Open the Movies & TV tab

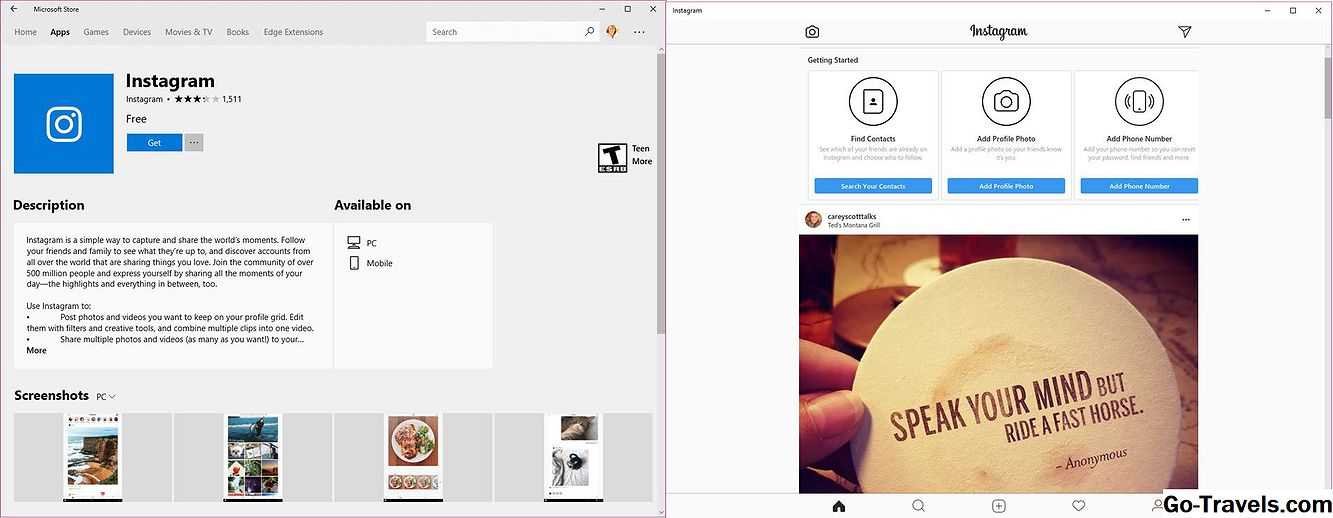(x=189, y=32)
